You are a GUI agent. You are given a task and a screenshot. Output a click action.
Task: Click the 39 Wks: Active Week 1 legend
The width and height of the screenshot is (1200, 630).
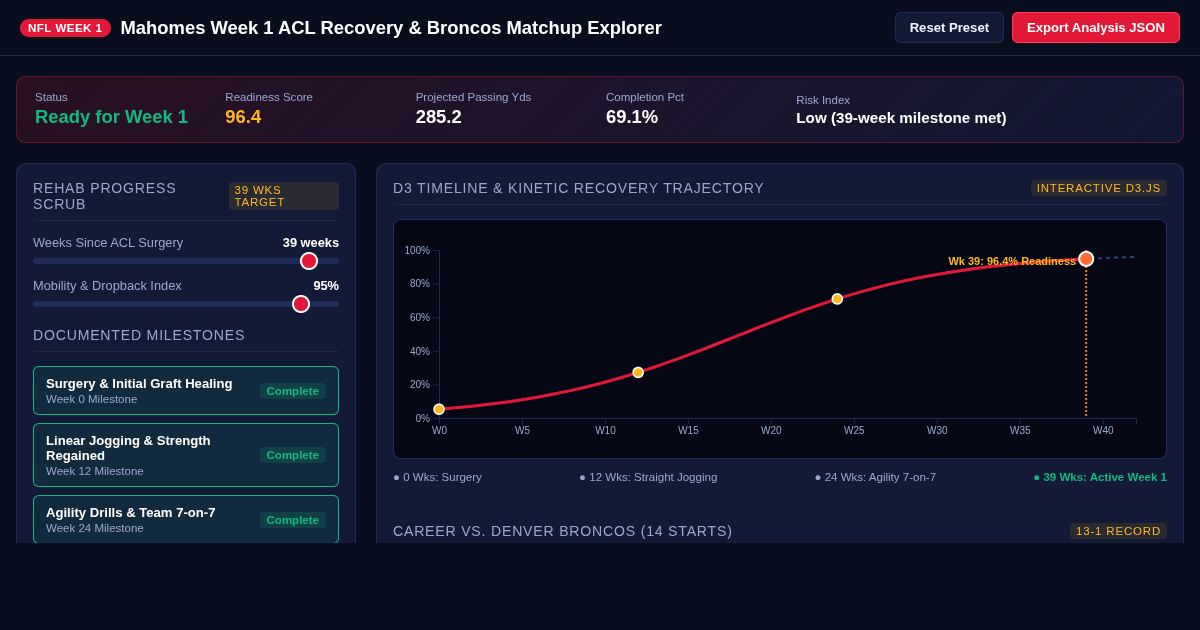click(x=1100, y=477)
